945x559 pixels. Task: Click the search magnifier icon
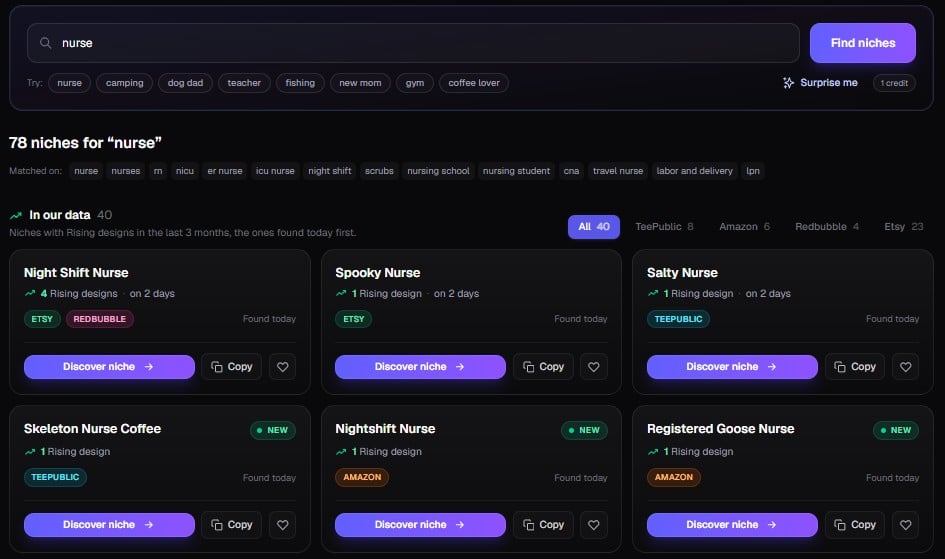[x=45, y=43]
